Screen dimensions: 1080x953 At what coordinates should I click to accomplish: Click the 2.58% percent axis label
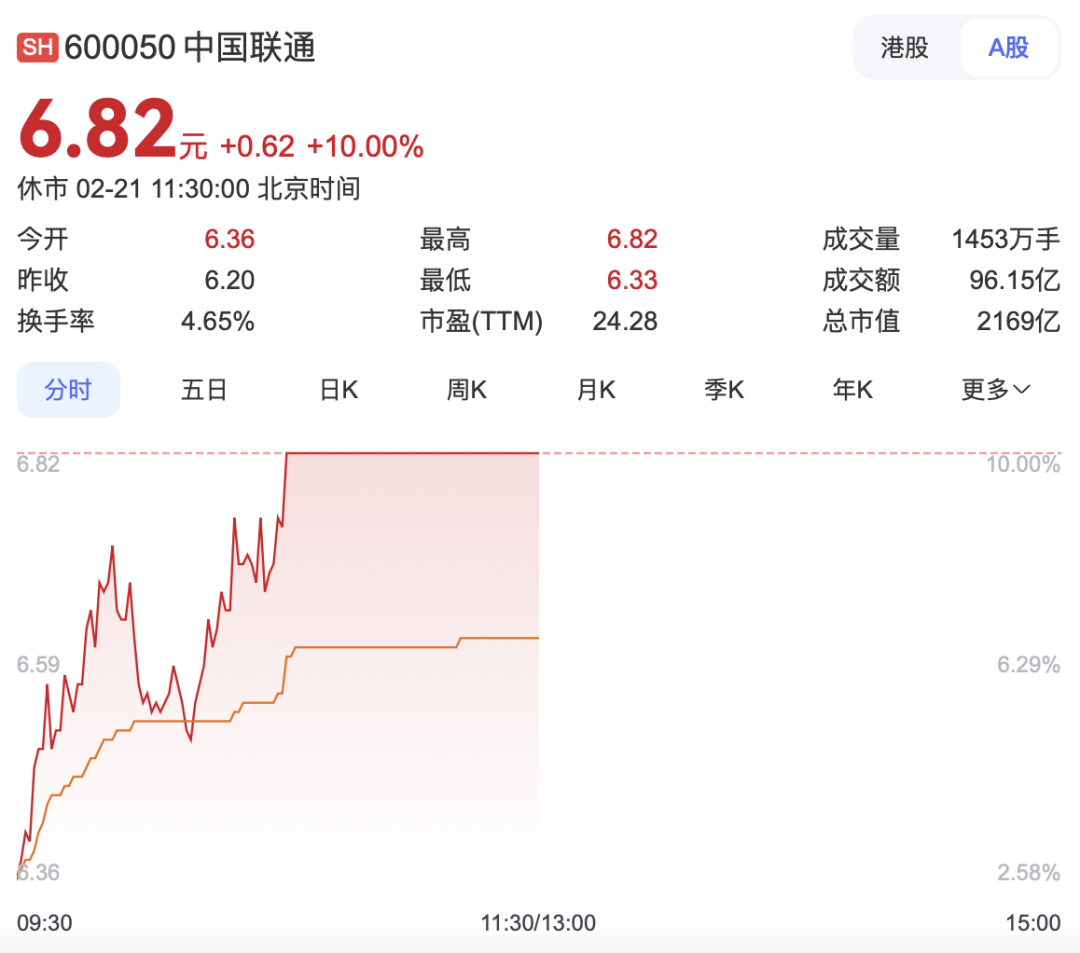(x=1028, y=872)
